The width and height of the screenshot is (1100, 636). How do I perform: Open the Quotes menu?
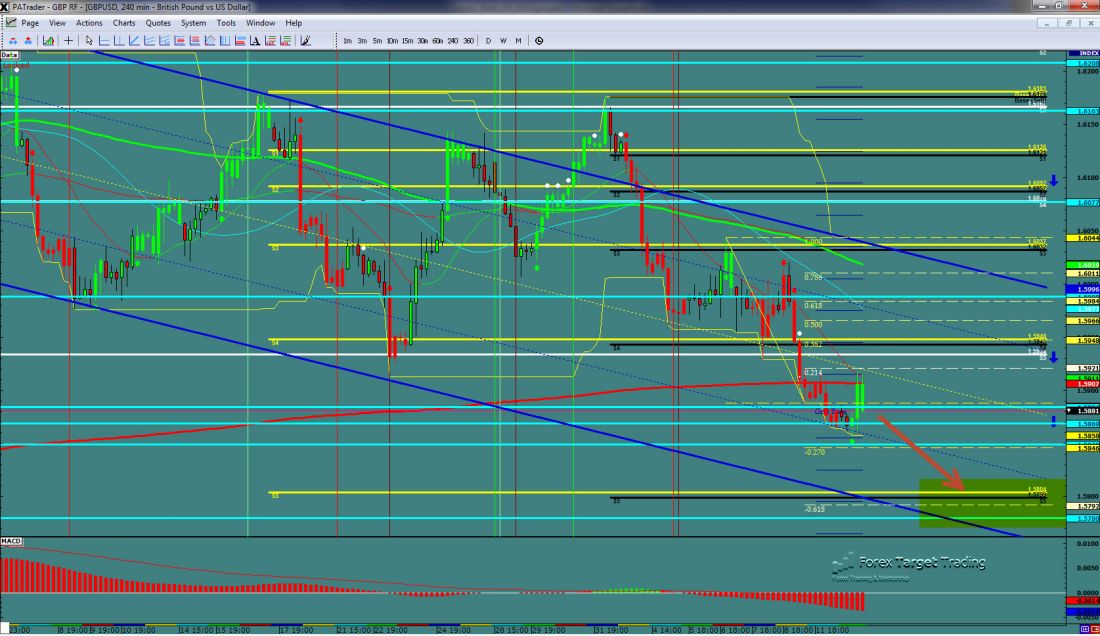(157, 22)
